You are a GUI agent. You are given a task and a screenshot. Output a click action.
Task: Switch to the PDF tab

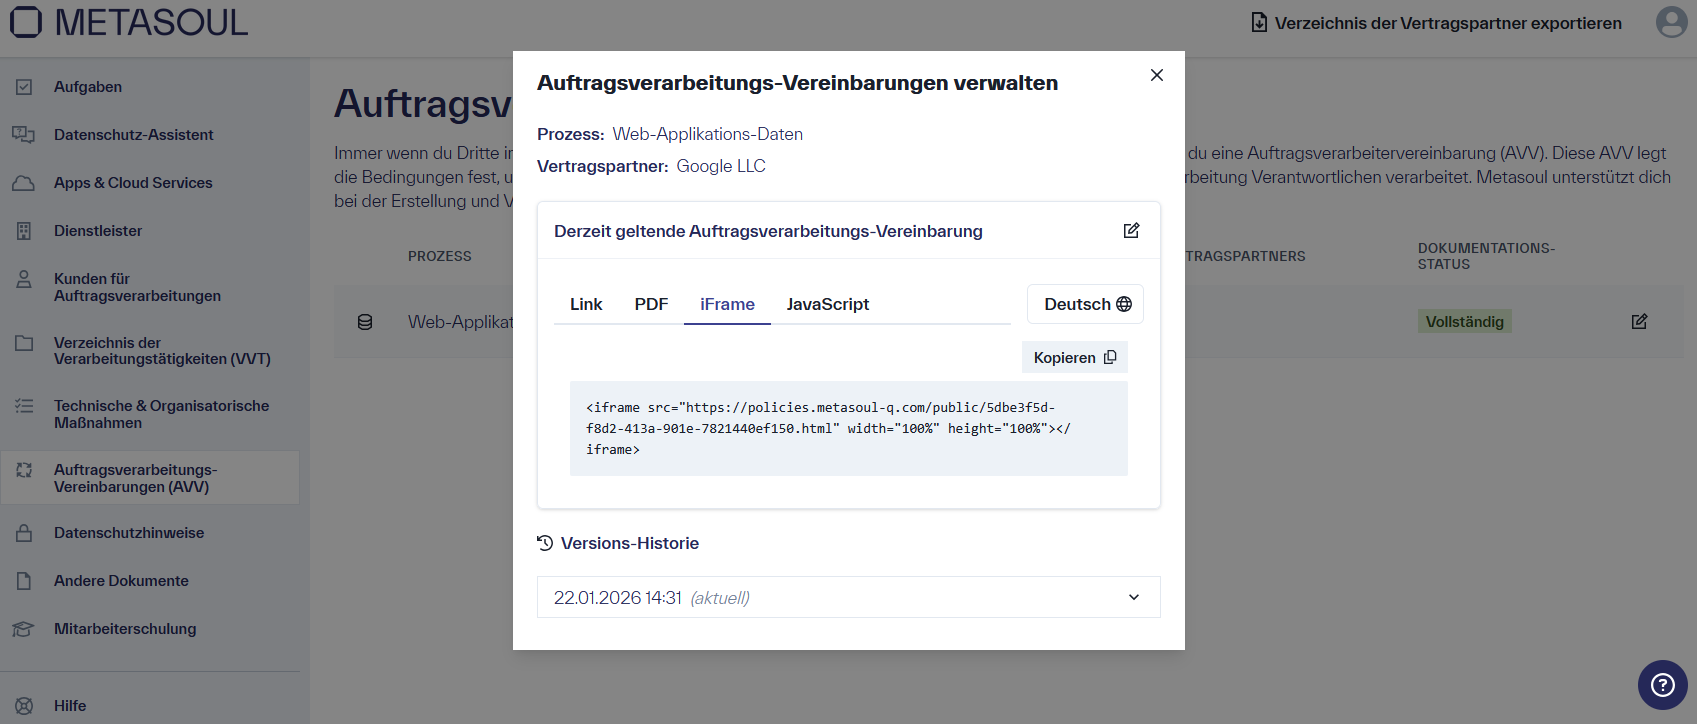coord(651,304)
